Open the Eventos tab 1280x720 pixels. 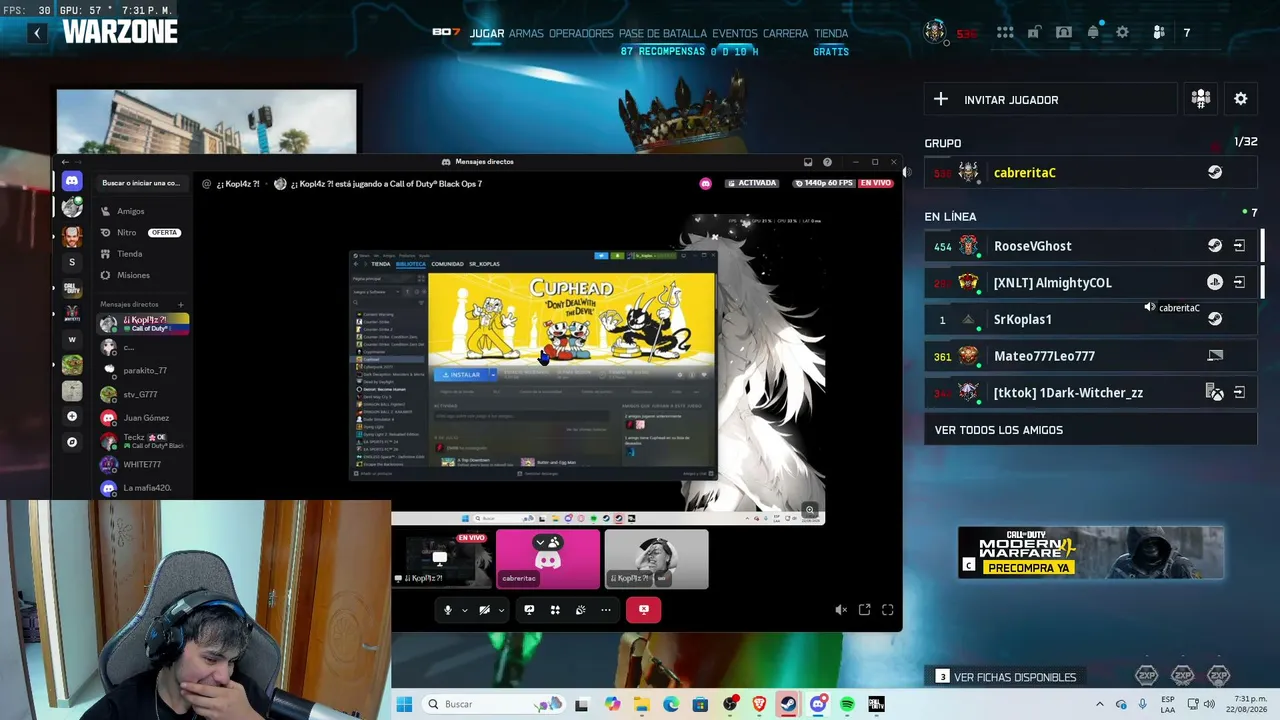pos(735,33)
